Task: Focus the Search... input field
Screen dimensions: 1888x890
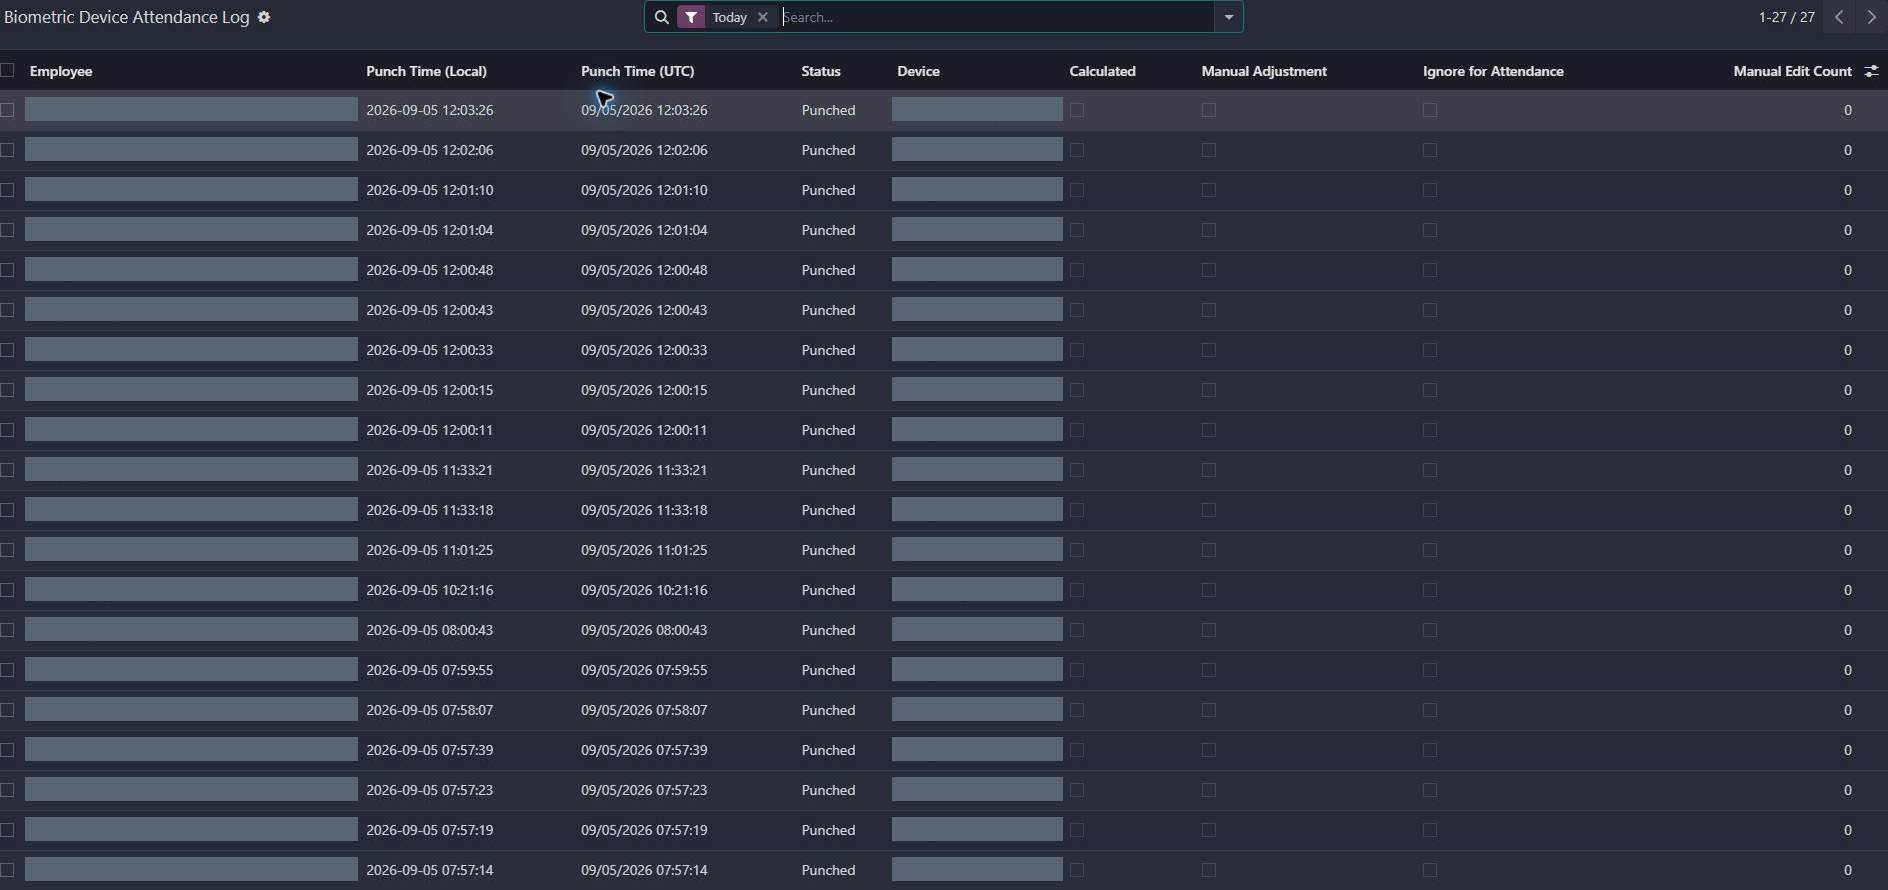Action: [996, 17]
